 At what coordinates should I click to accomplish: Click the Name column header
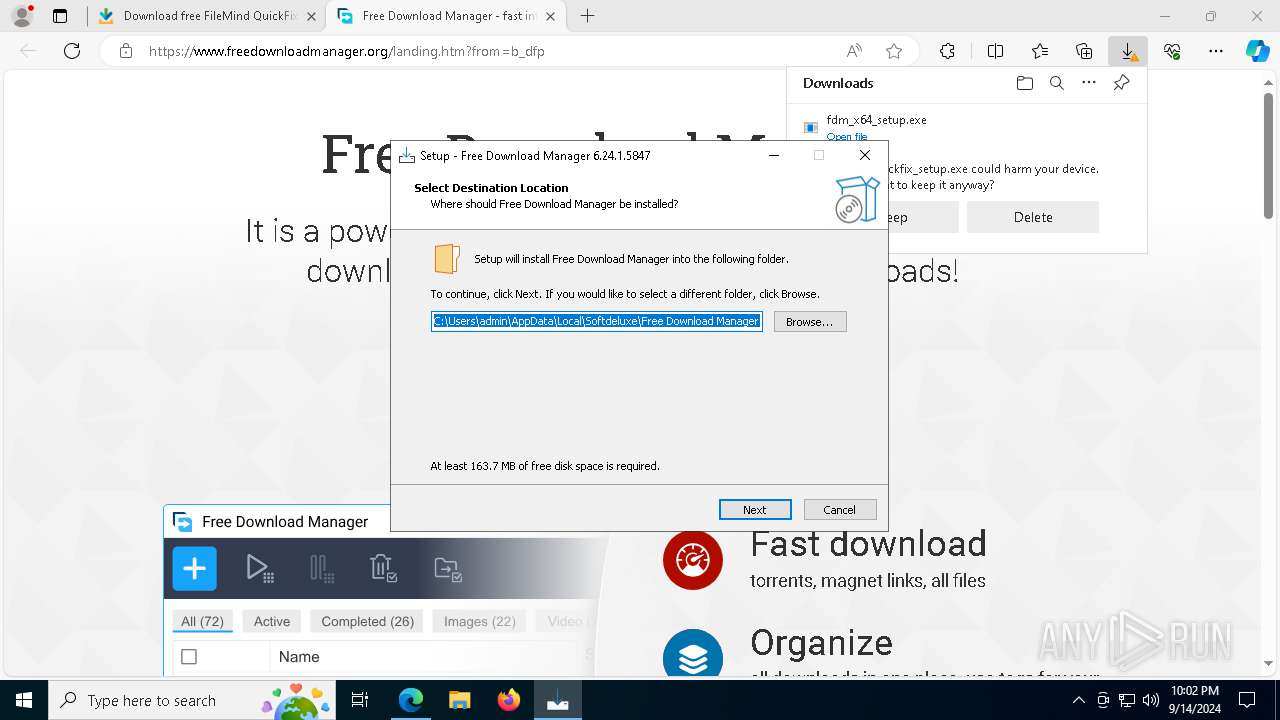click(x=299, y=657)
